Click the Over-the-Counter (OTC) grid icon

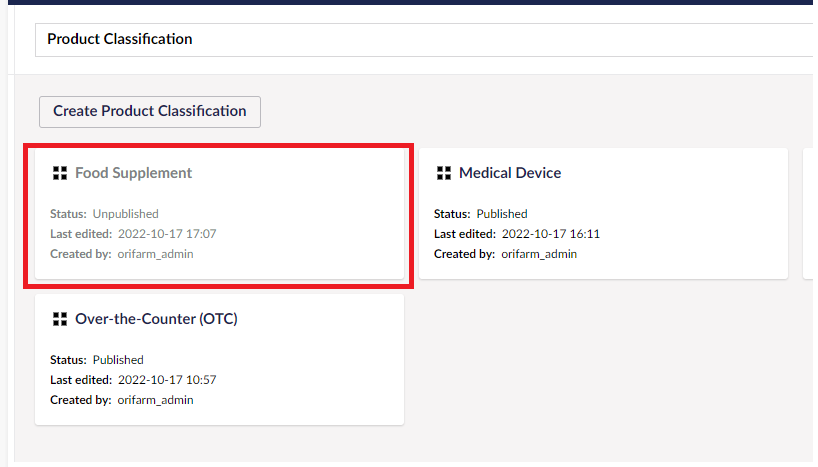pyautogui.click(x=60, y=319)
